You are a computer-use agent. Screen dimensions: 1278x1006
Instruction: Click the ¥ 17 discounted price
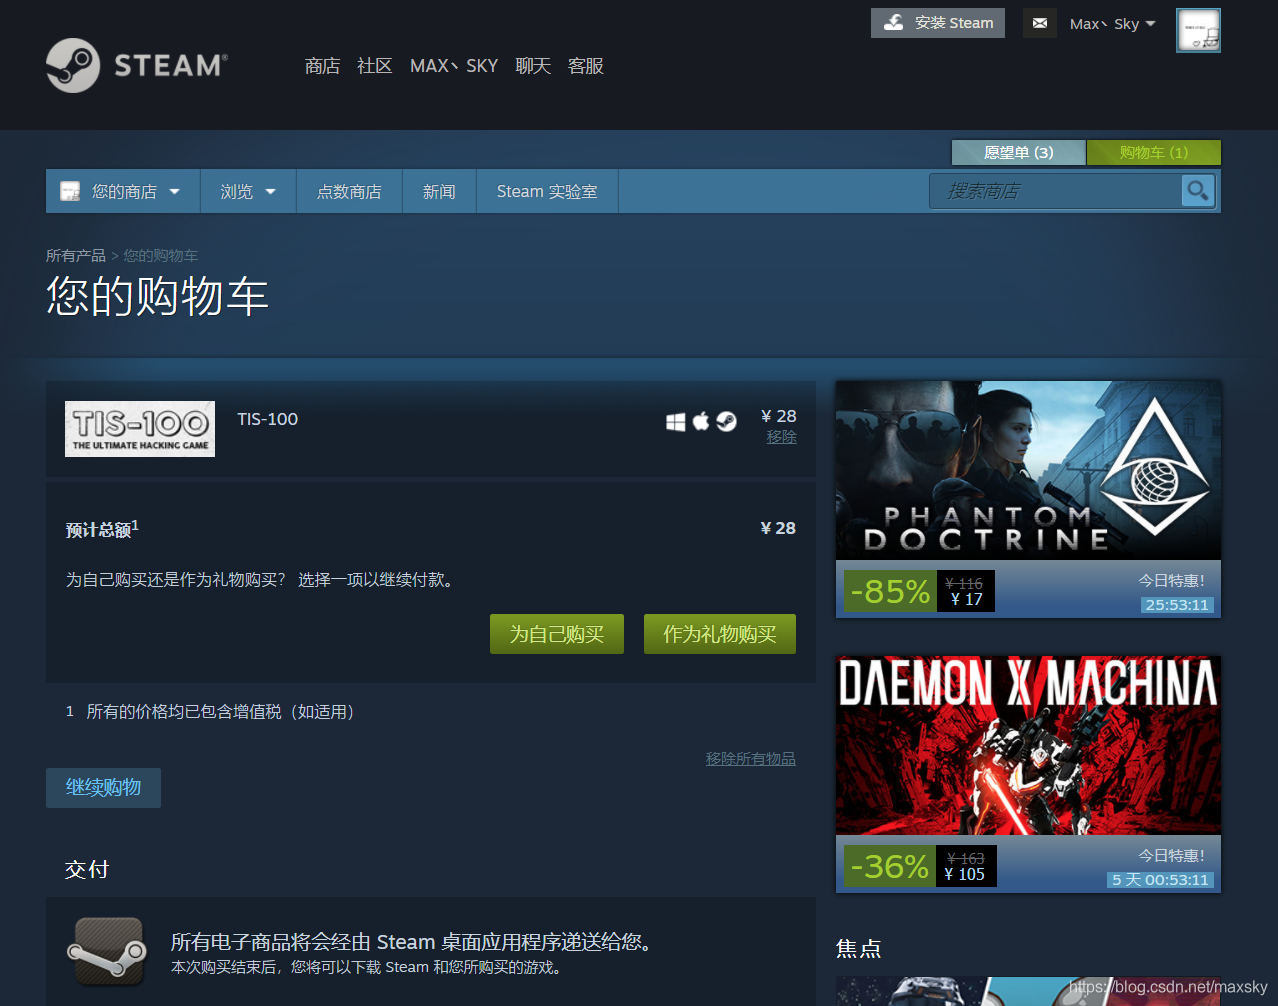966,599
